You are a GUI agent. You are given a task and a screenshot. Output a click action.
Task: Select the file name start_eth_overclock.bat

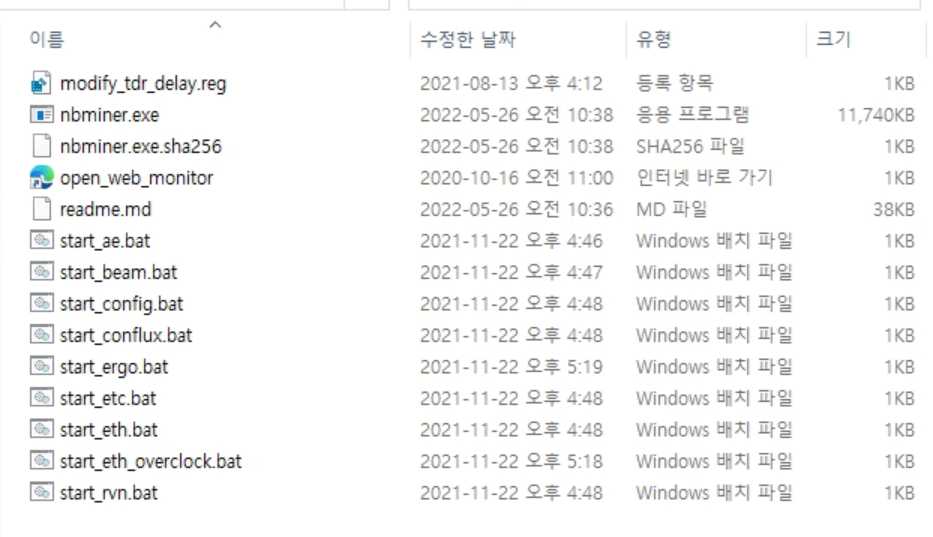tap(151, 461)
